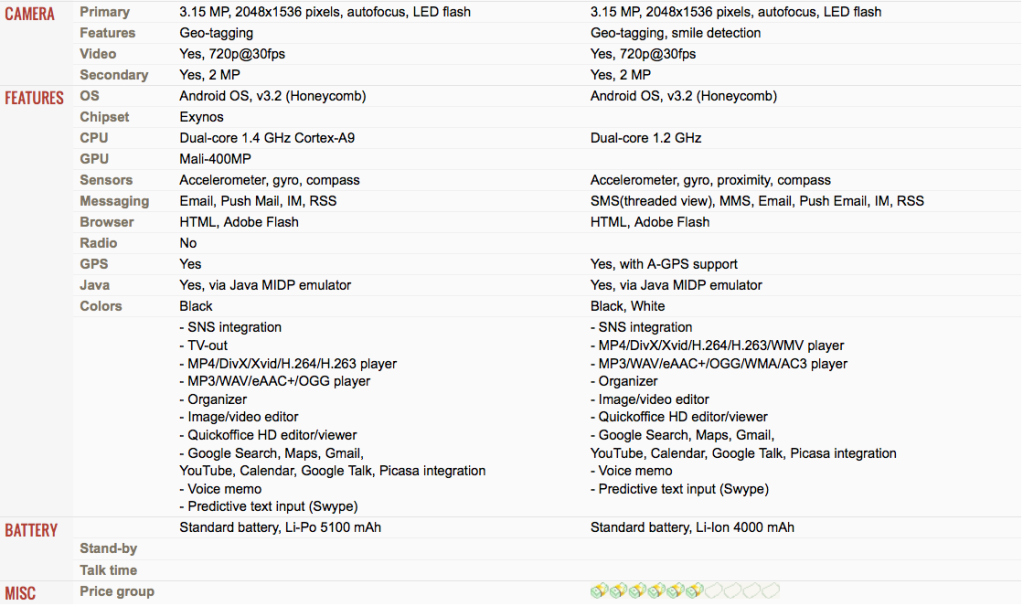Image resolution: width=1023 pixels, height=606 pixels.
Task: Select the Colors row label
Action: [100, 306]
